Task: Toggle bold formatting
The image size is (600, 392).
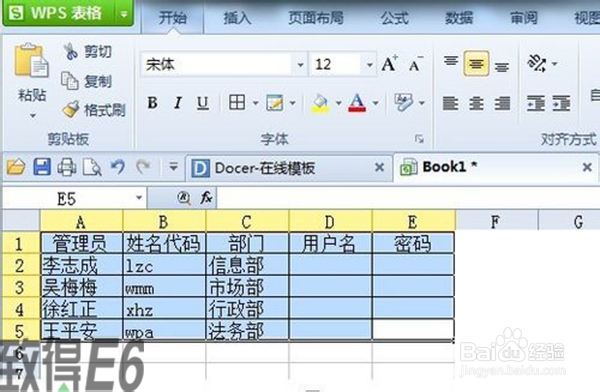Action: (x=152, y=103)
